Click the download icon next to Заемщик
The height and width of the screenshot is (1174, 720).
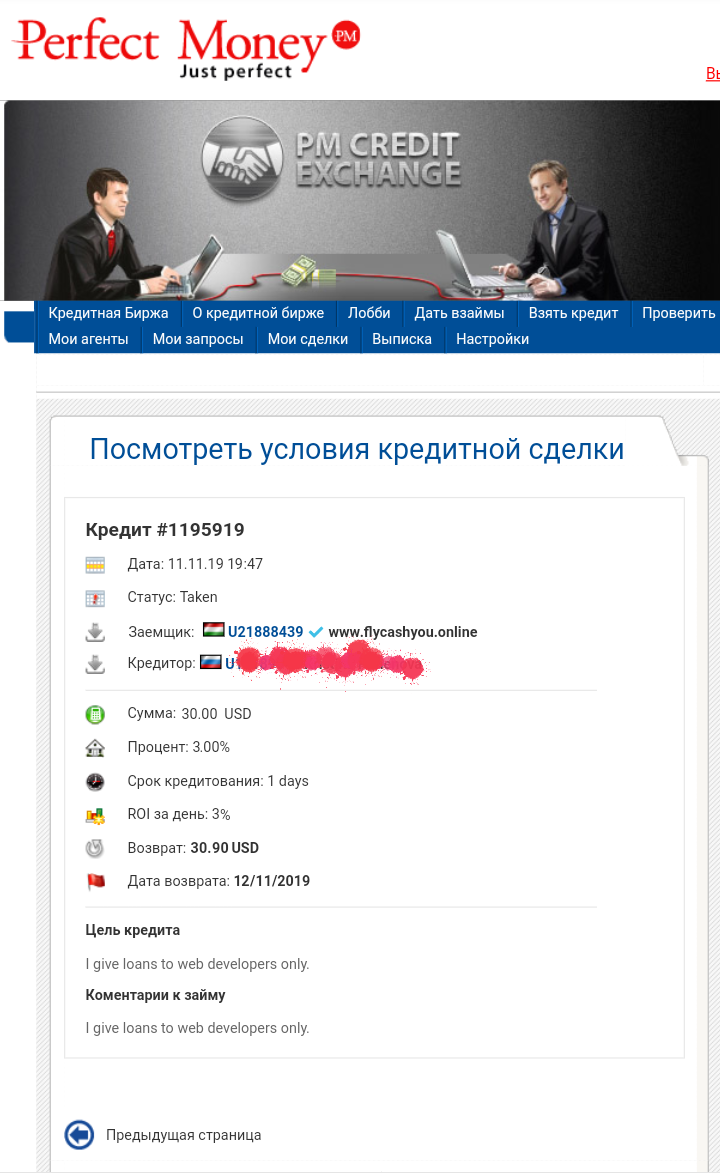pyautogui.click(x=95, y=632)
